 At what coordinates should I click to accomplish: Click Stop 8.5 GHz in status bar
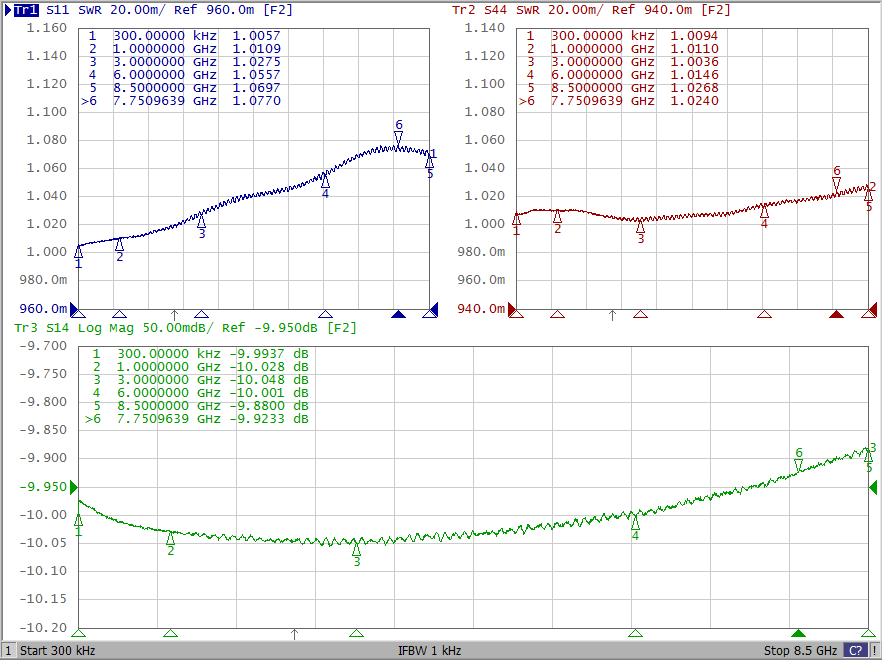point(800,650)
